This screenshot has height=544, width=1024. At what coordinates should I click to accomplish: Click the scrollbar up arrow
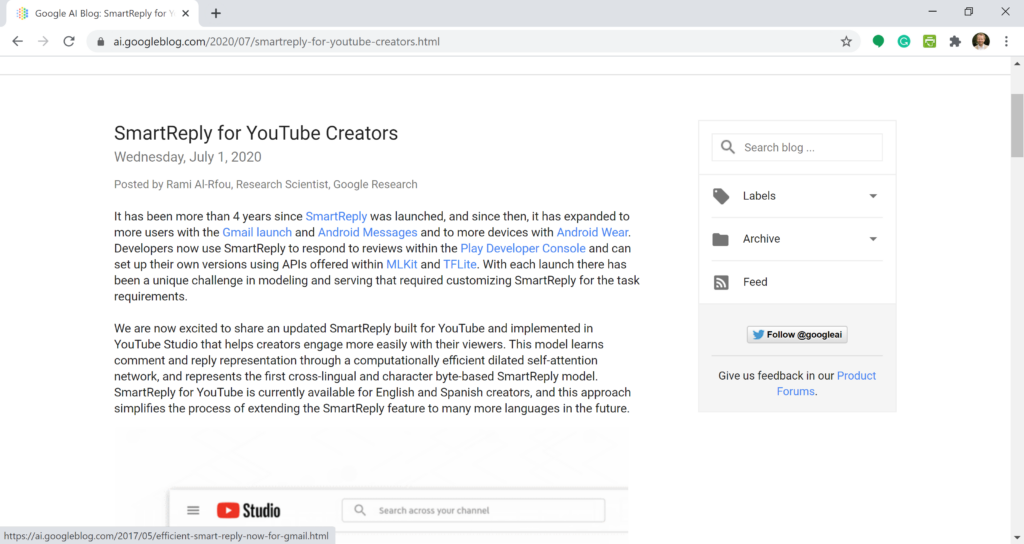point(1017,63)
